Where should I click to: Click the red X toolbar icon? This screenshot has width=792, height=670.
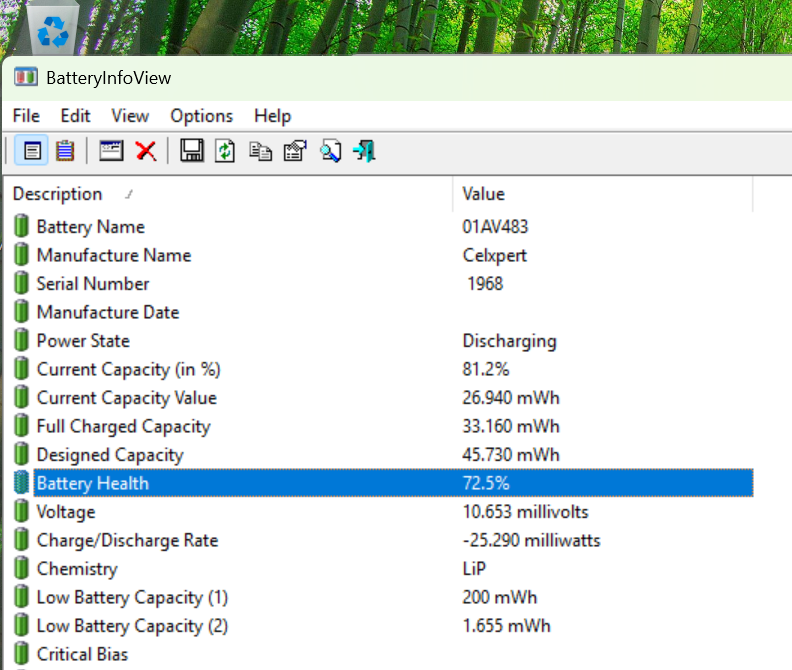coord(146,151)
